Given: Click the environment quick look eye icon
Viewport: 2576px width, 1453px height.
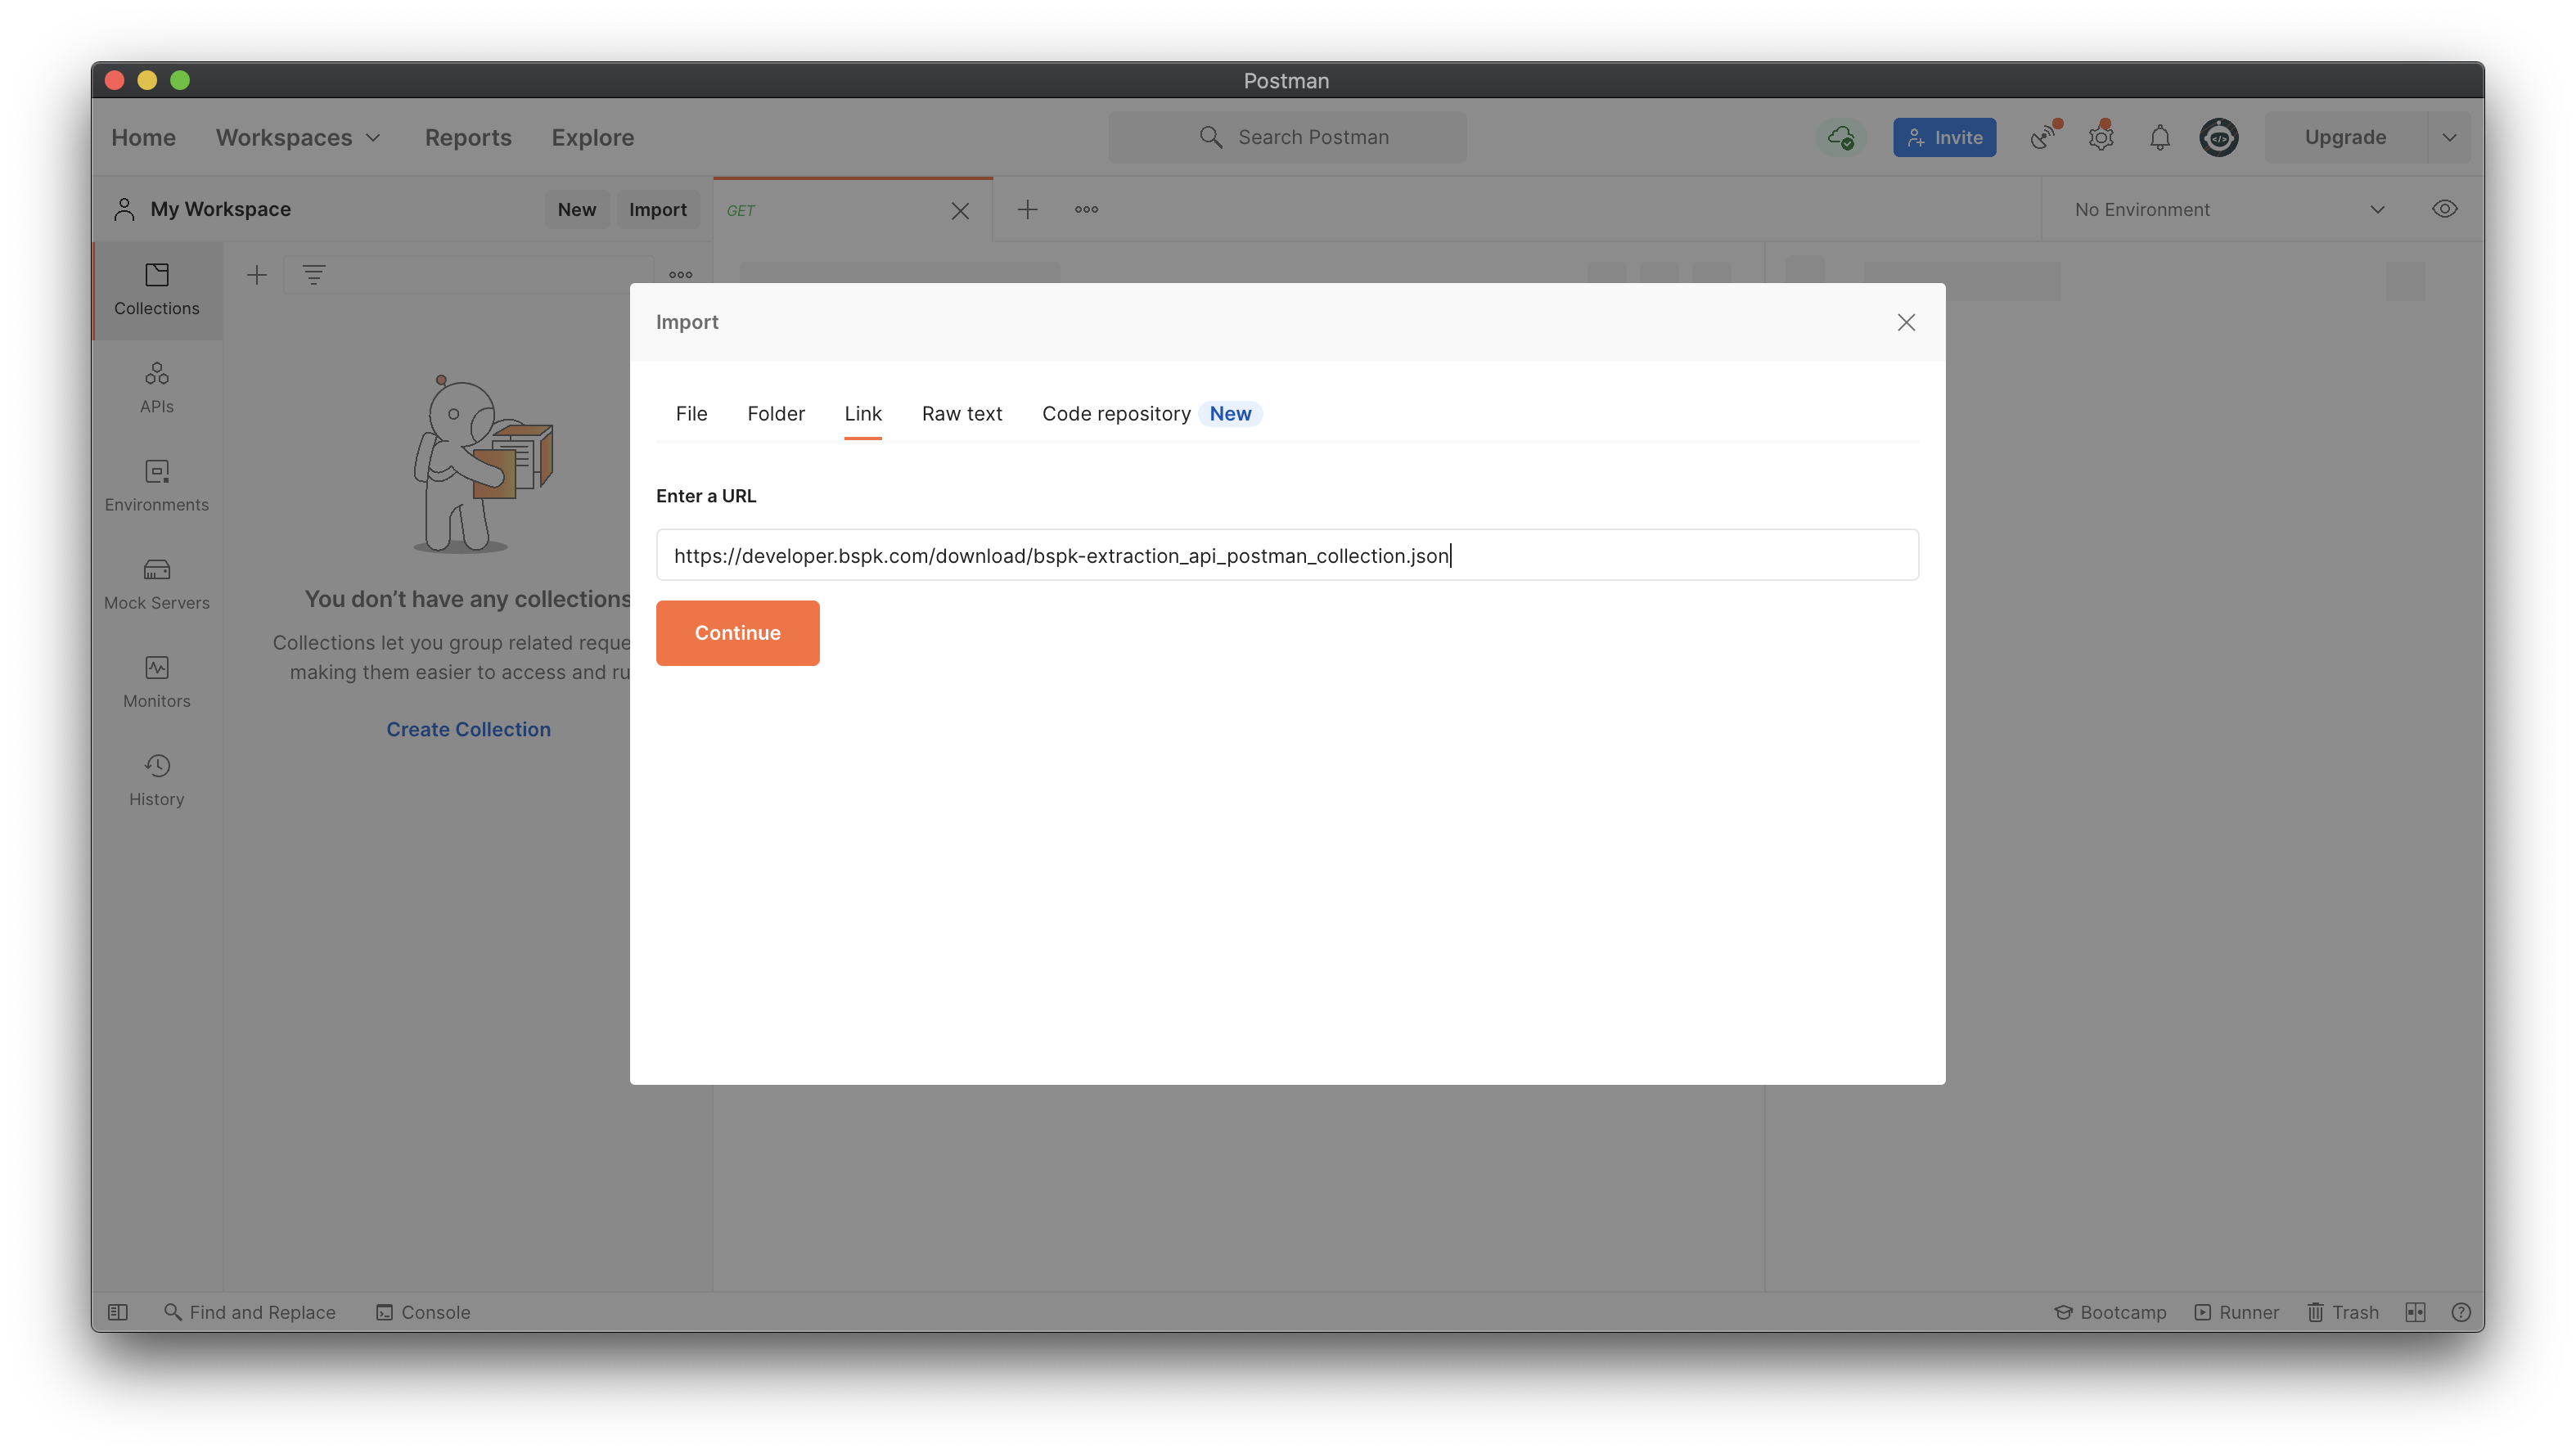Looking at the screenshot, I should click(2445, 209).
